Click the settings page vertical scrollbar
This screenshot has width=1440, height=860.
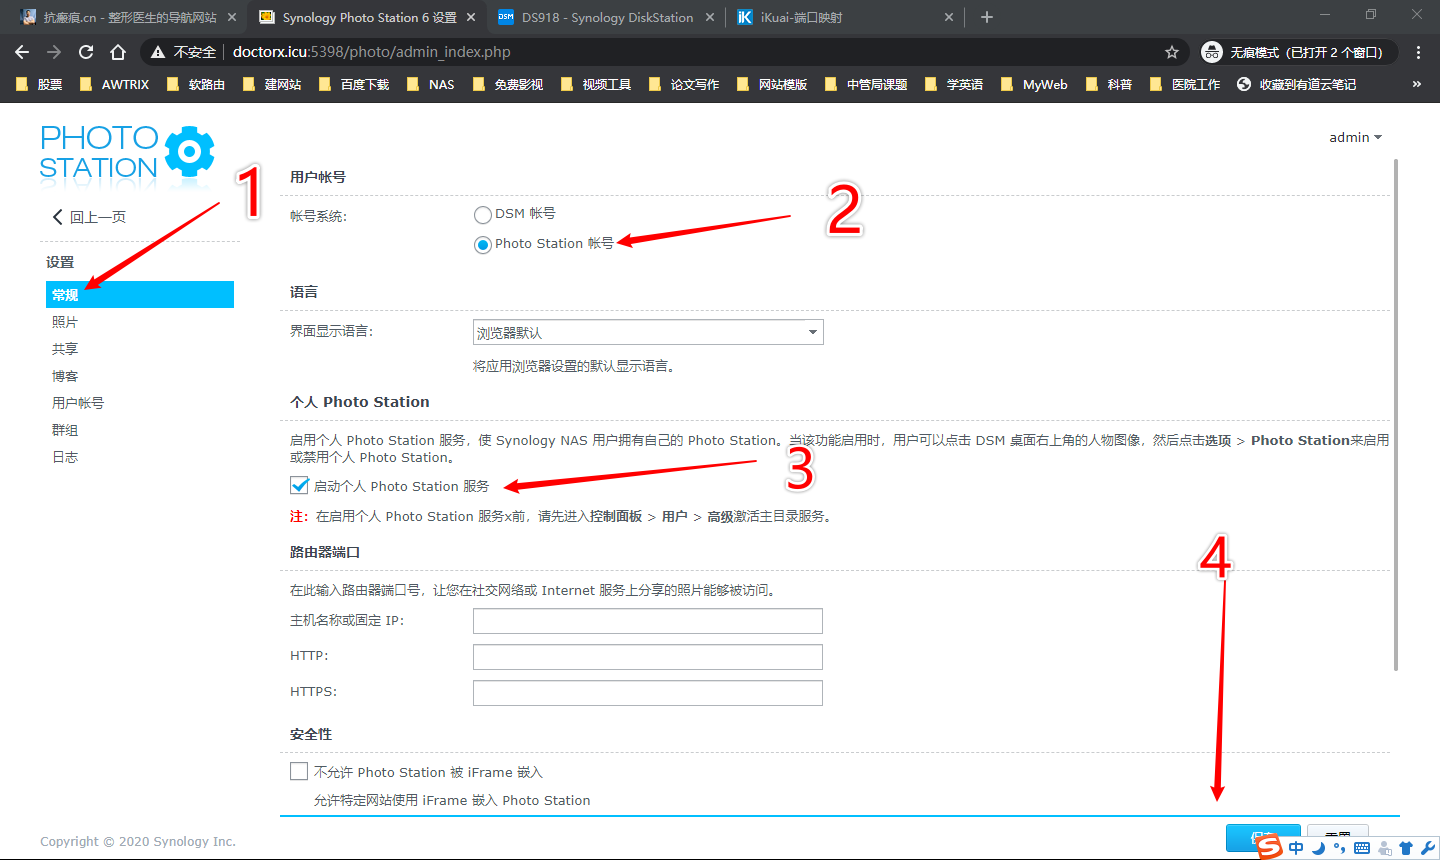pos(1396,414)
